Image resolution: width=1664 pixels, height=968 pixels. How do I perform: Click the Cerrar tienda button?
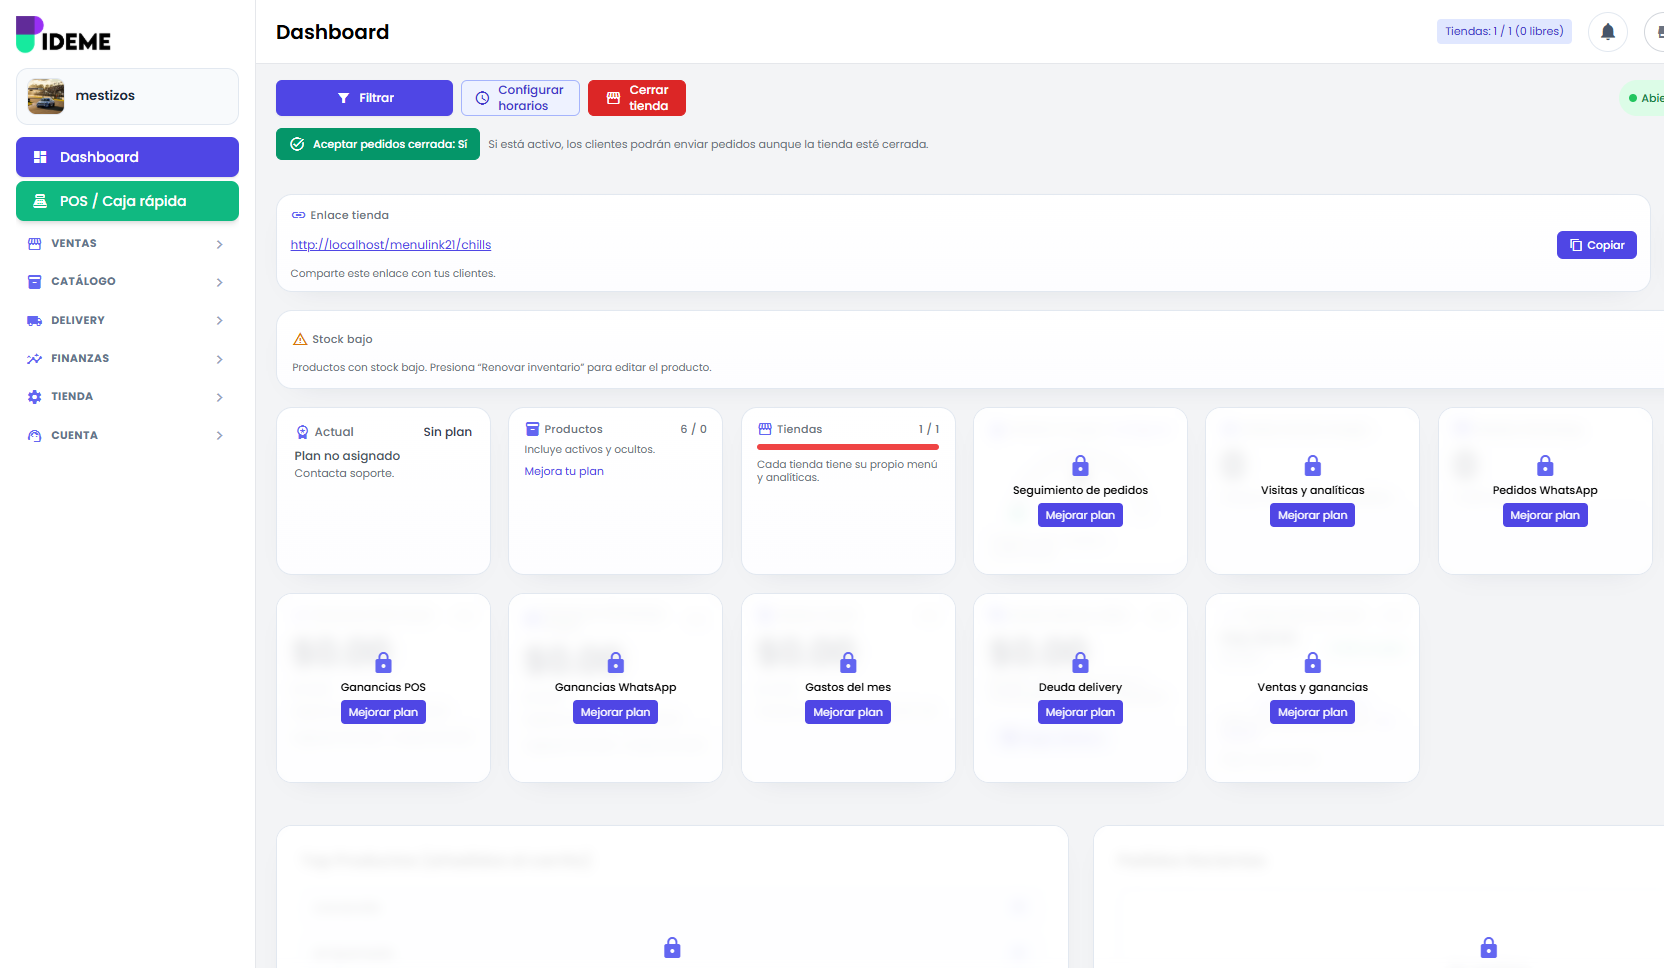pyautogui.click(x=637, y=98)
